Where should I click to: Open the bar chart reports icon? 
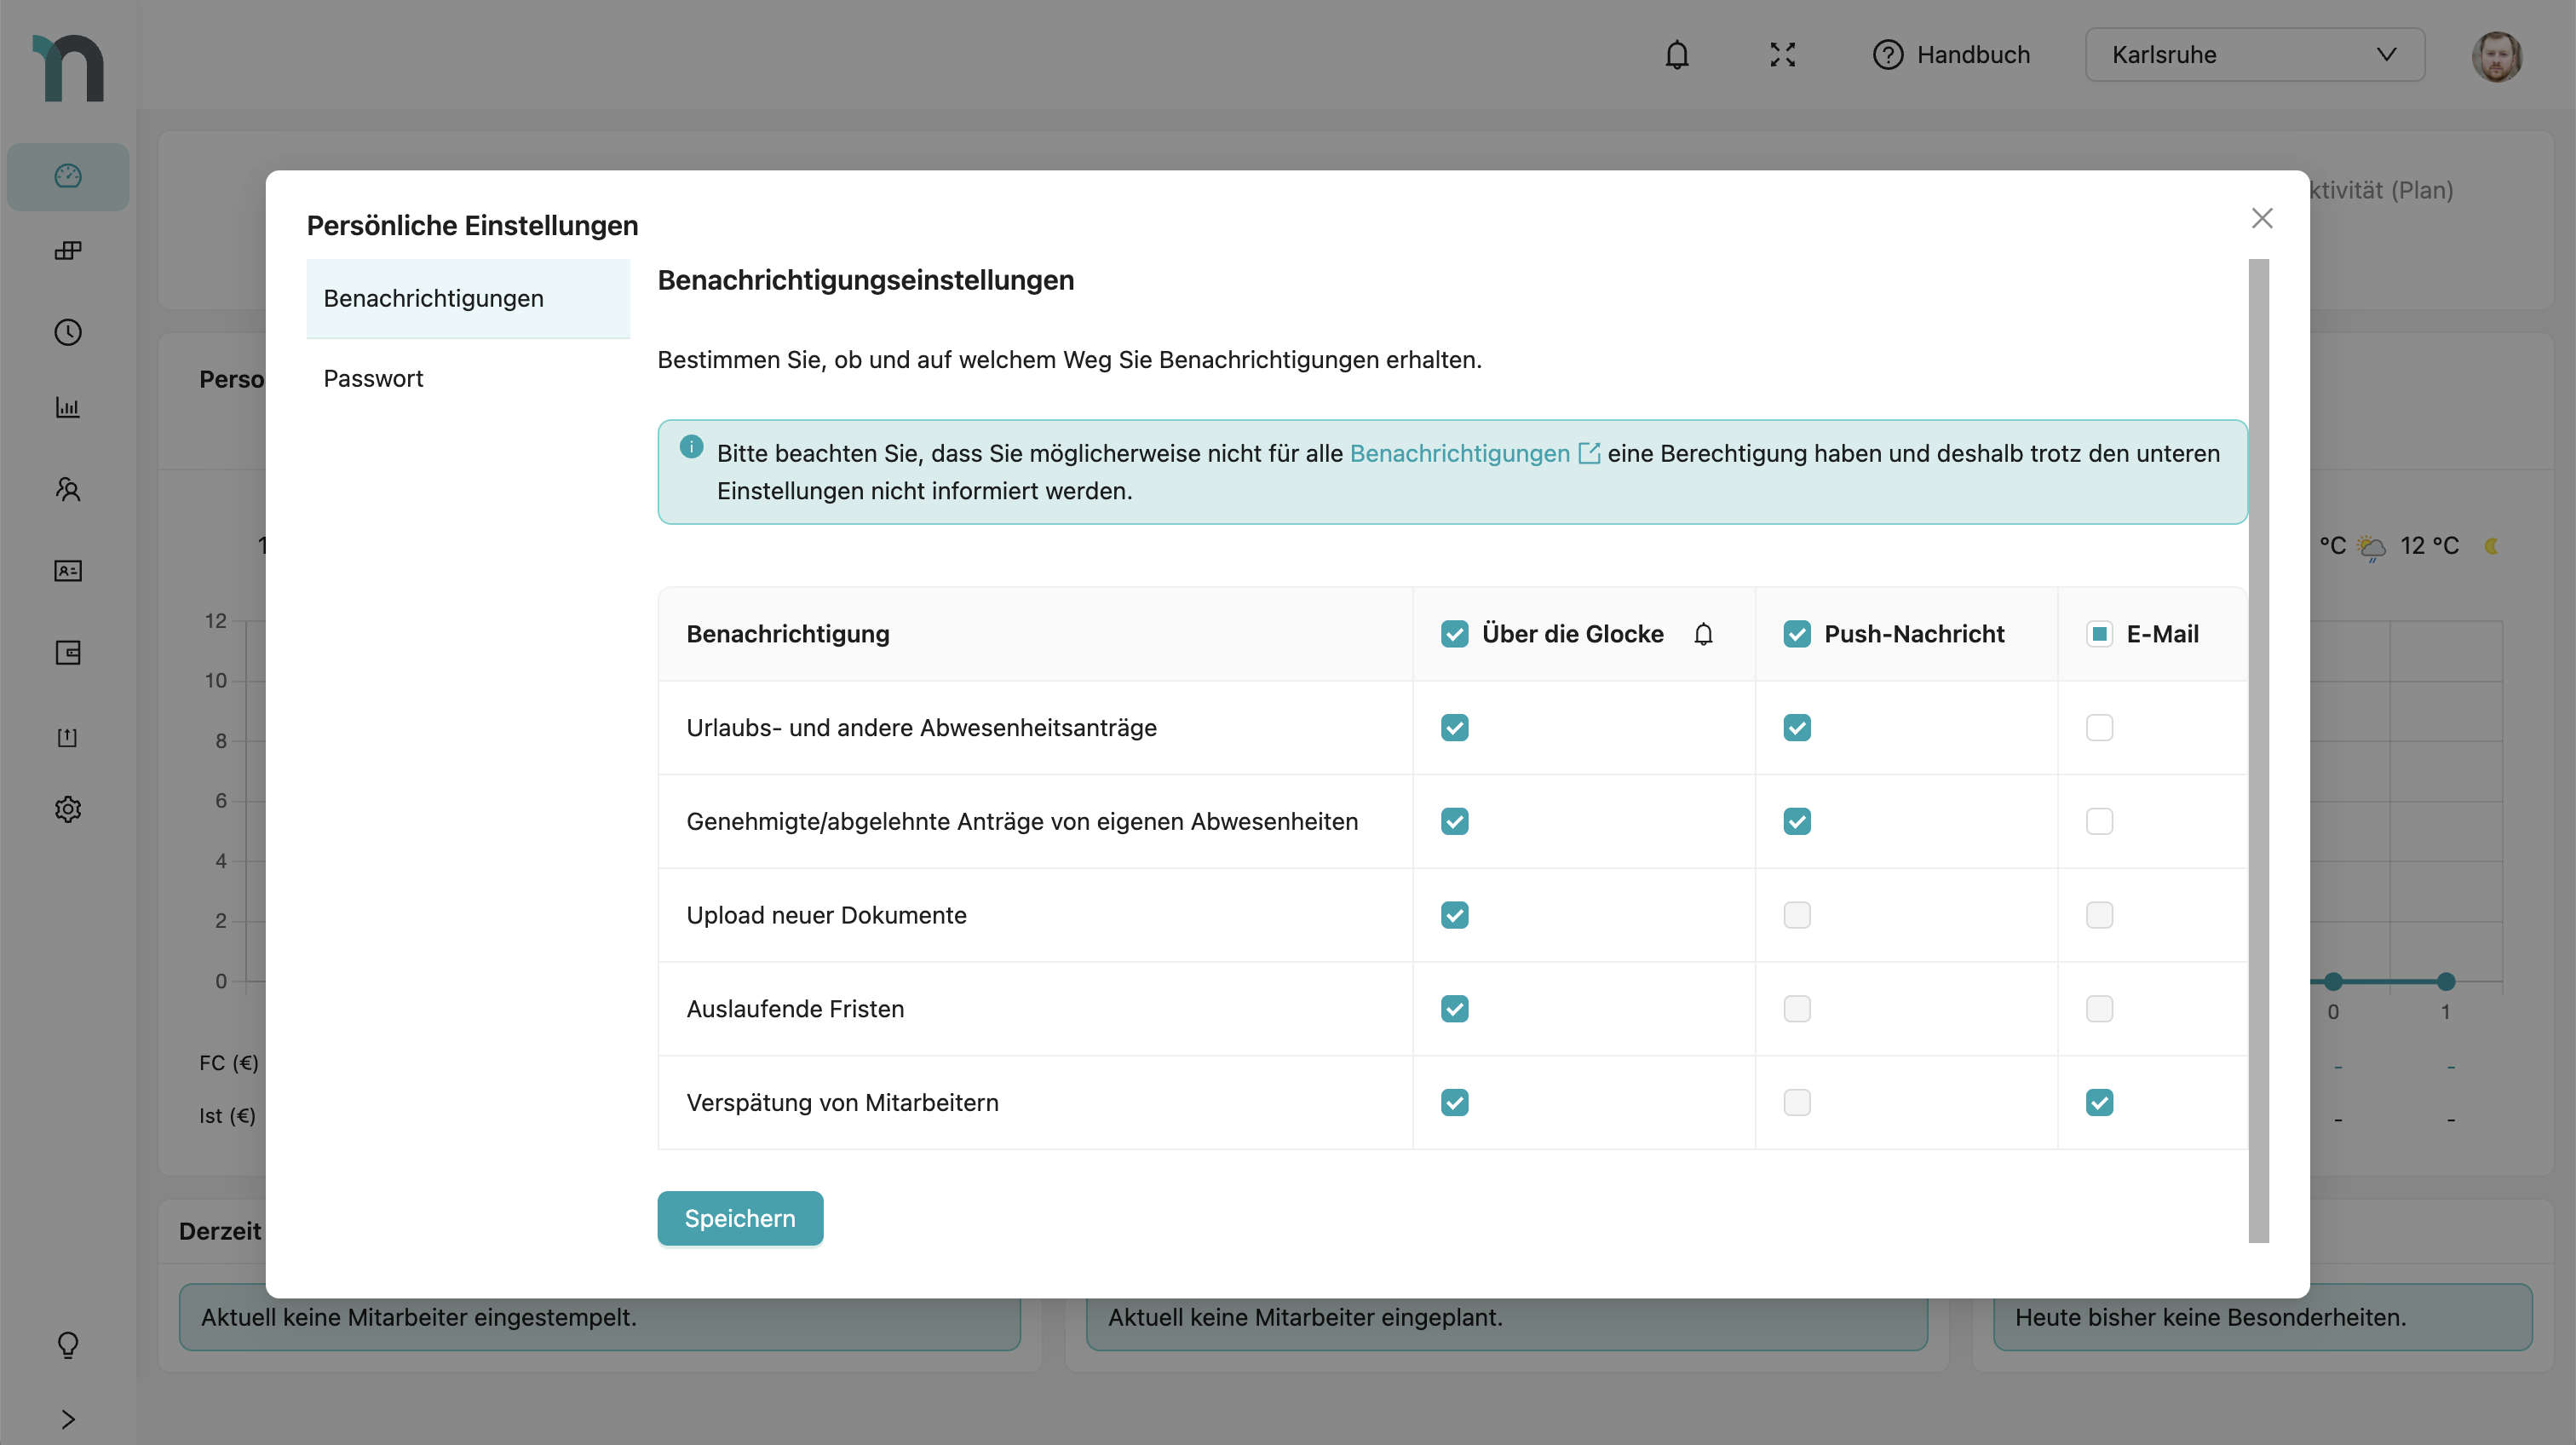pos(68,407)
